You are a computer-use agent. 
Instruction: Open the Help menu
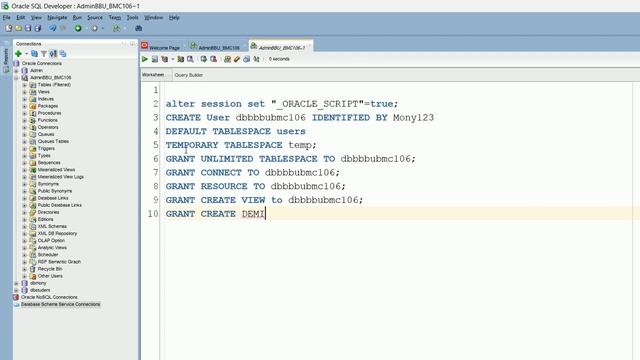174,18
